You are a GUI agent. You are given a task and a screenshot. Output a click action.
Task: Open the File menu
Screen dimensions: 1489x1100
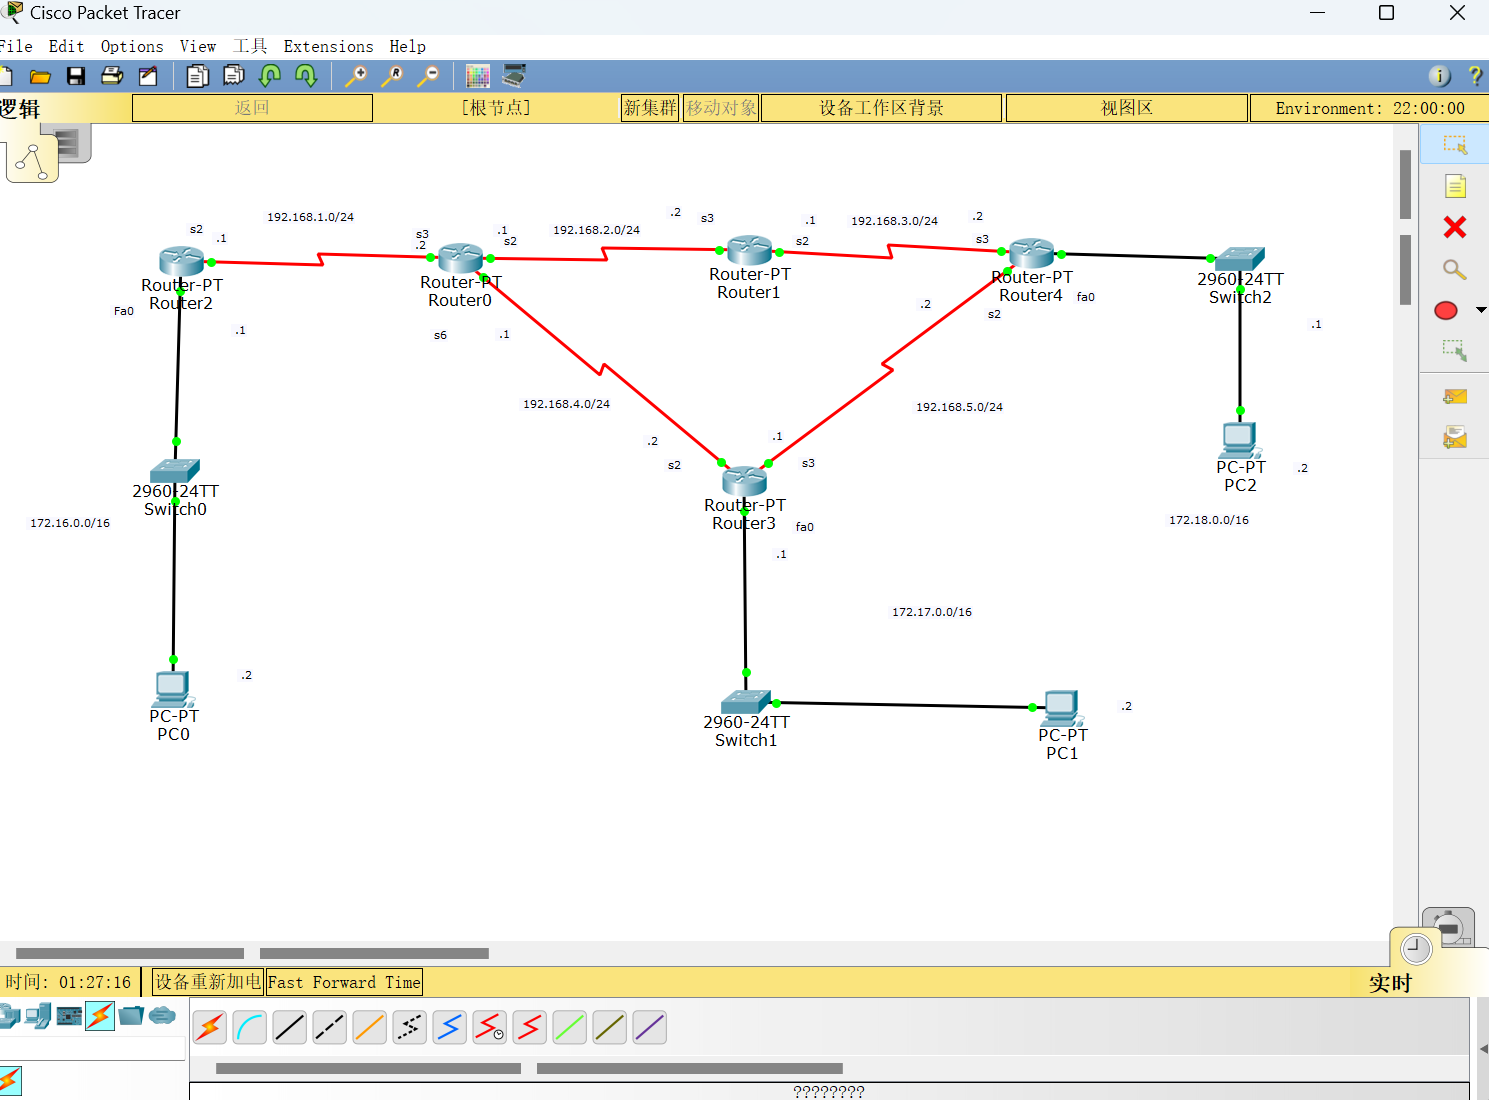click(x=16, y=46)
